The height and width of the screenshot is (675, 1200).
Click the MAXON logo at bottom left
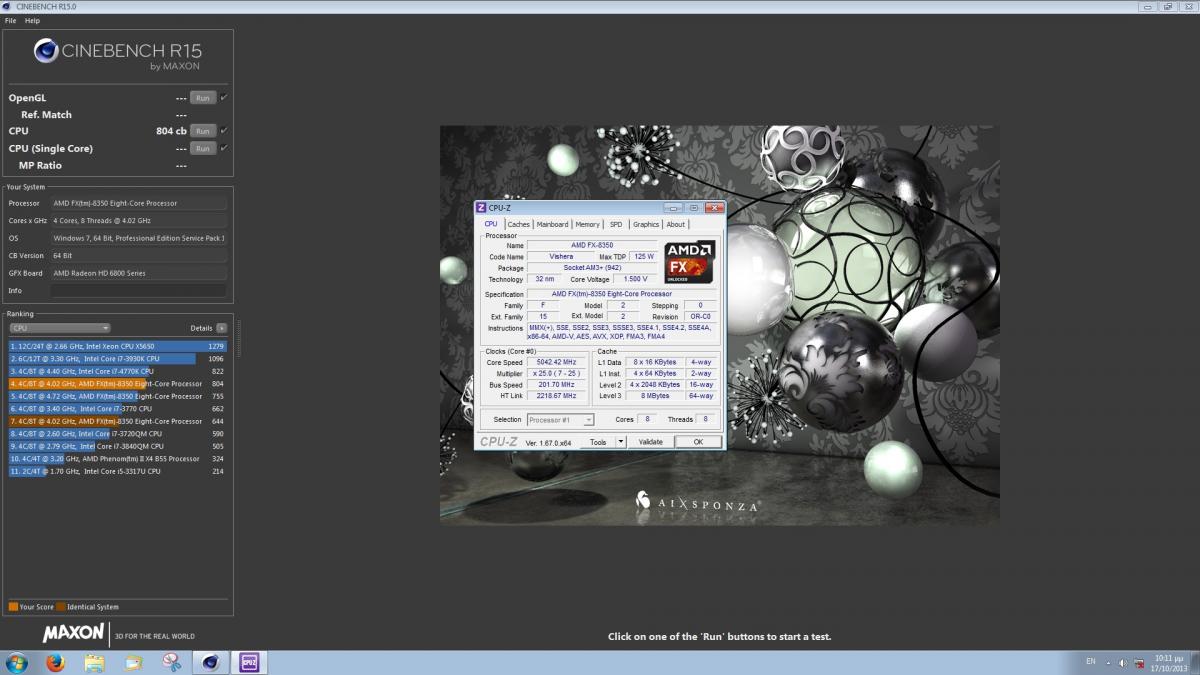click(73, 633)
